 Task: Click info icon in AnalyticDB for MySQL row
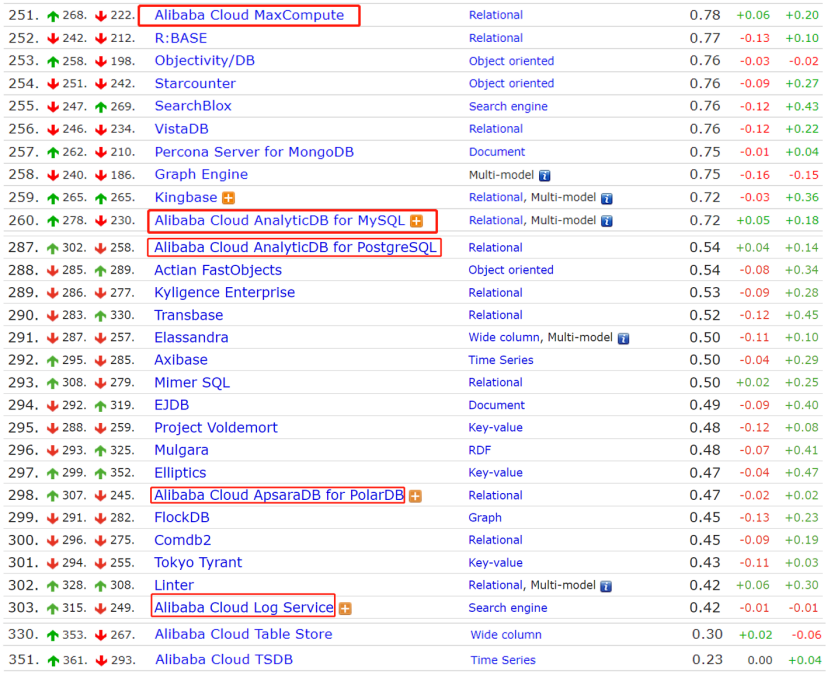click(x=606, y=221)
